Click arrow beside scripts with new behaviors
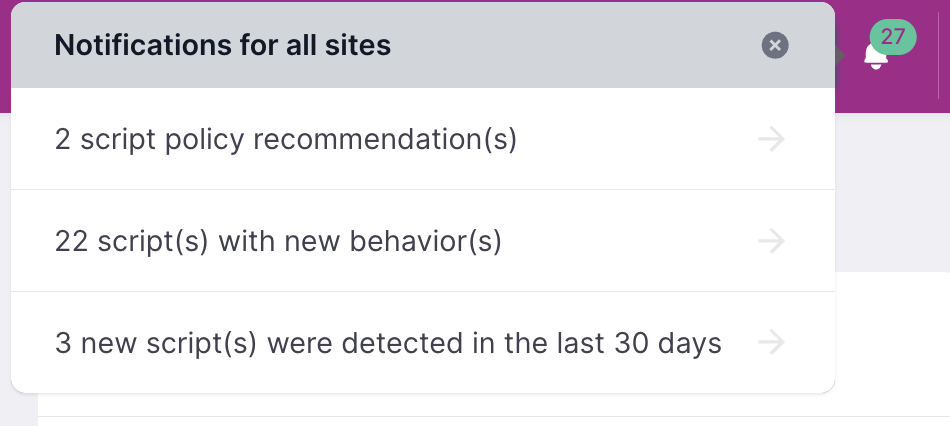 click(x=771, y=241)
